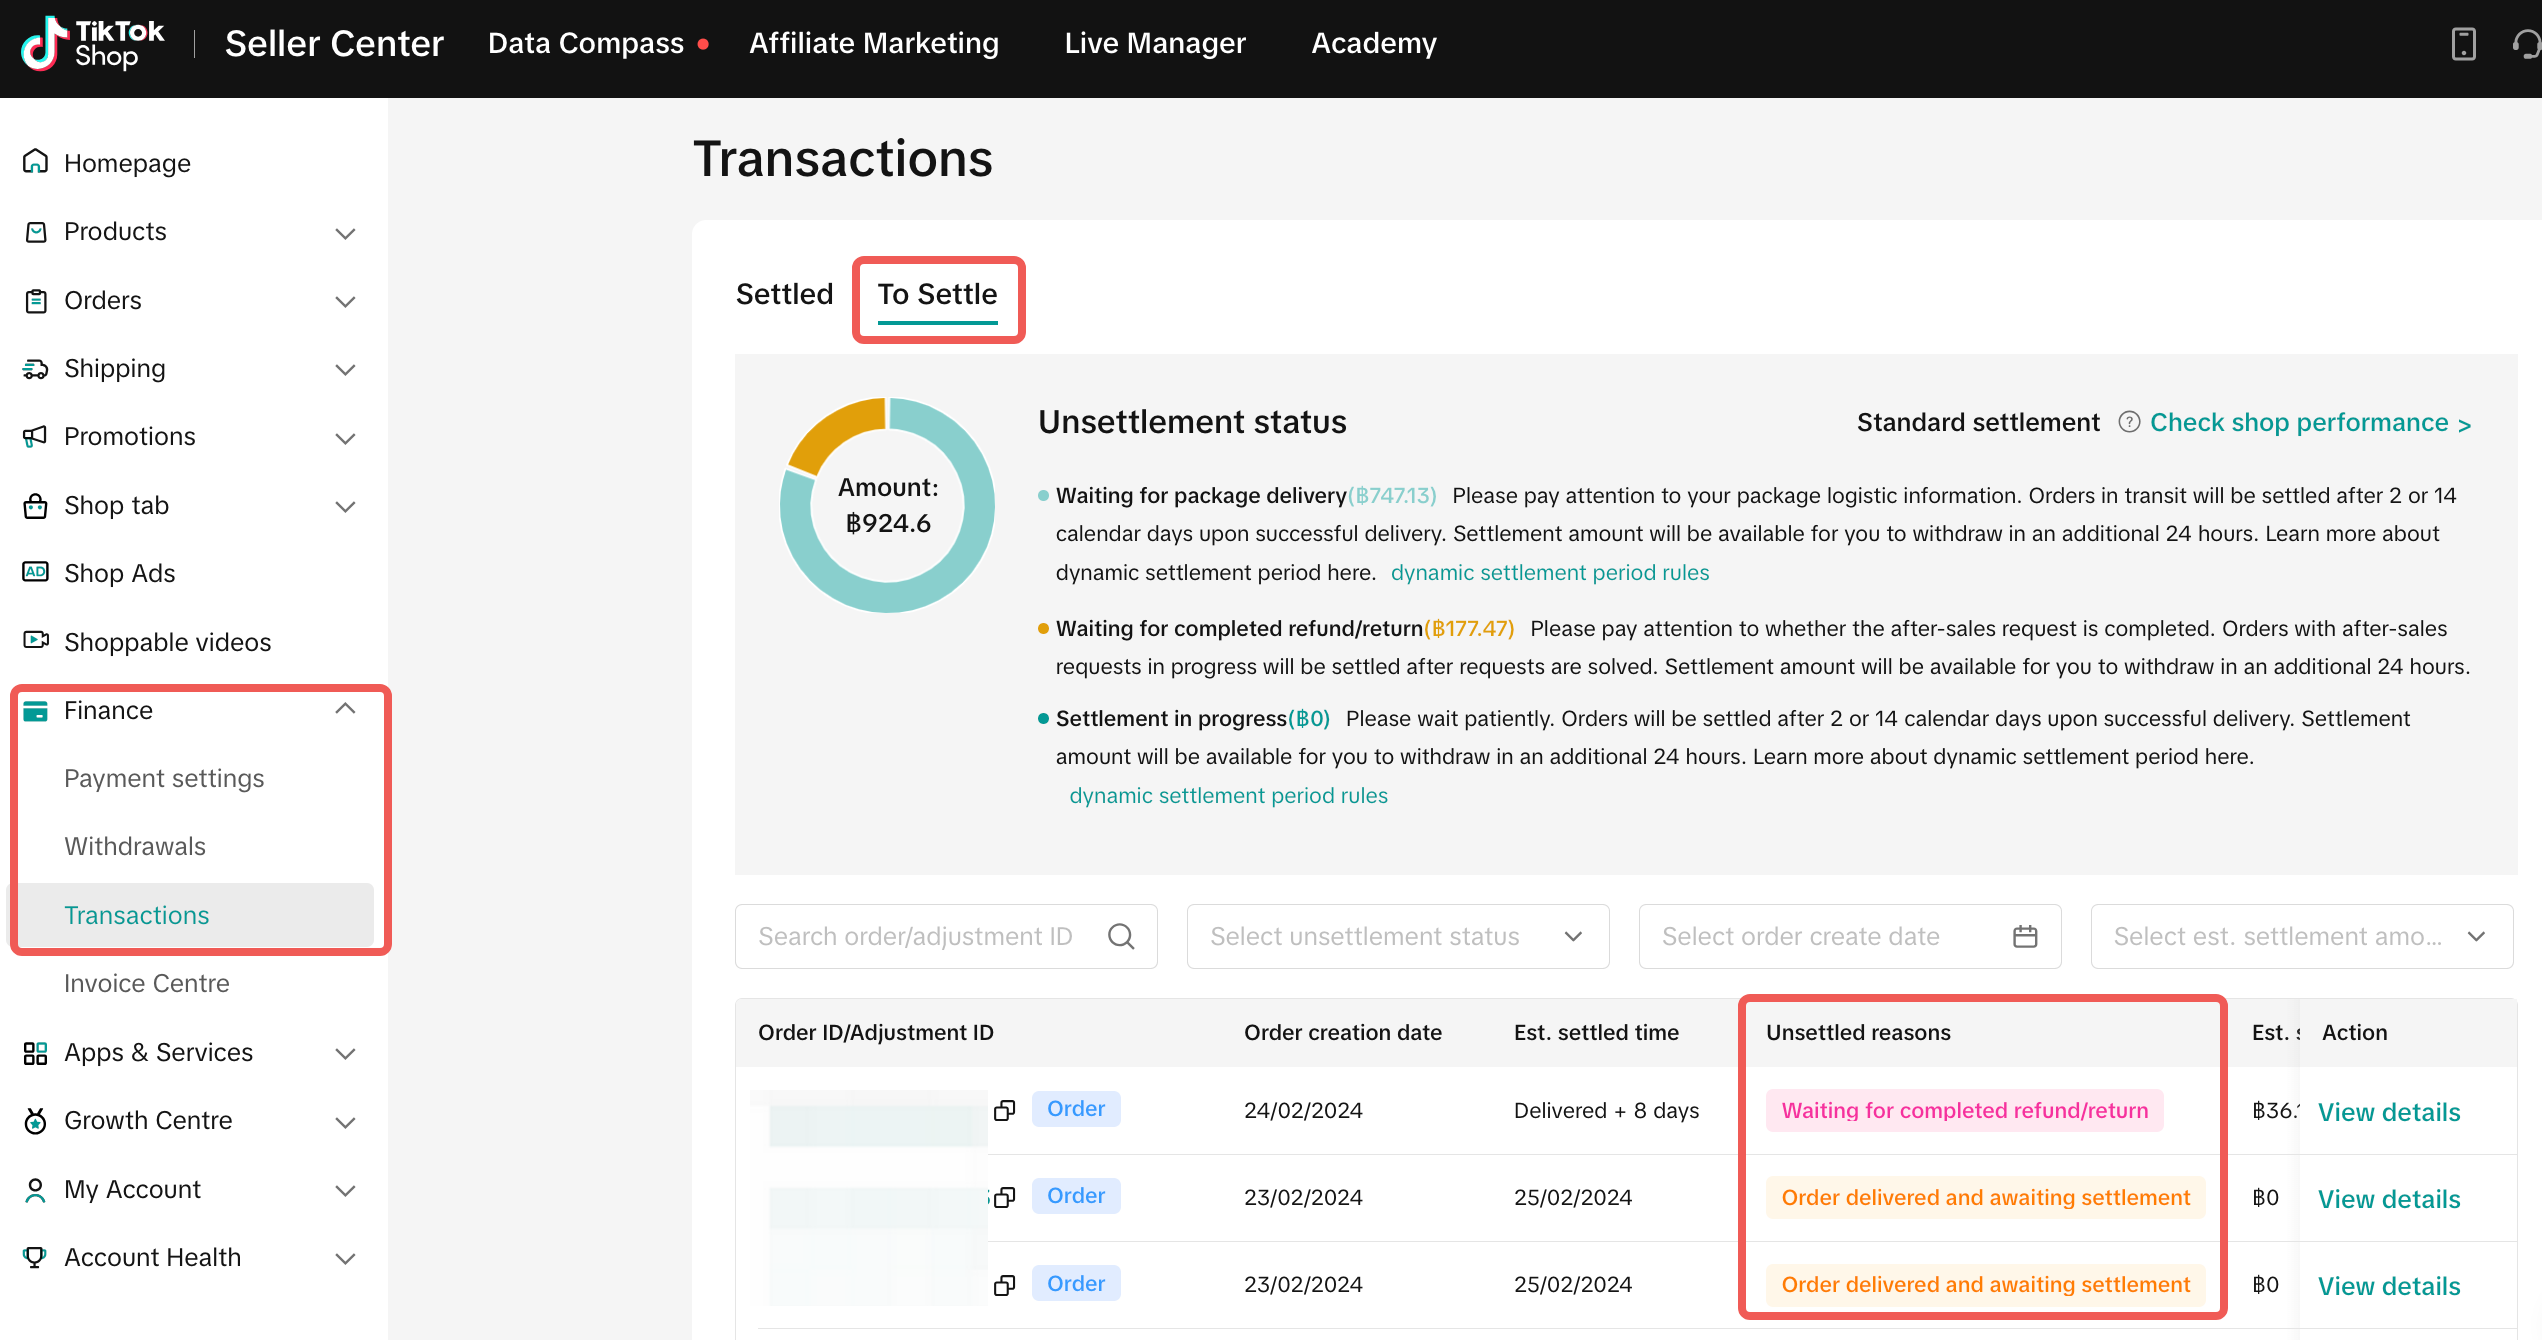Click the Shop Ads icon in sidebar
This screenshot has width=2542, height=1340.
pyautogui.click(x=36, y=572)
